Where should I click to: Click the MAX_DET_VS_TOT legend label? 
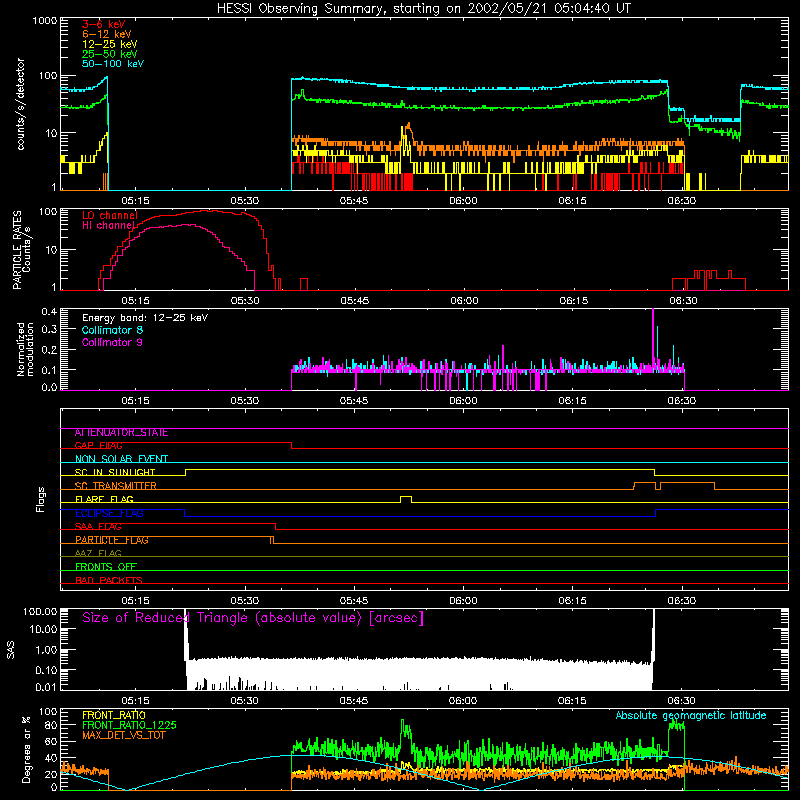point(123,735)
